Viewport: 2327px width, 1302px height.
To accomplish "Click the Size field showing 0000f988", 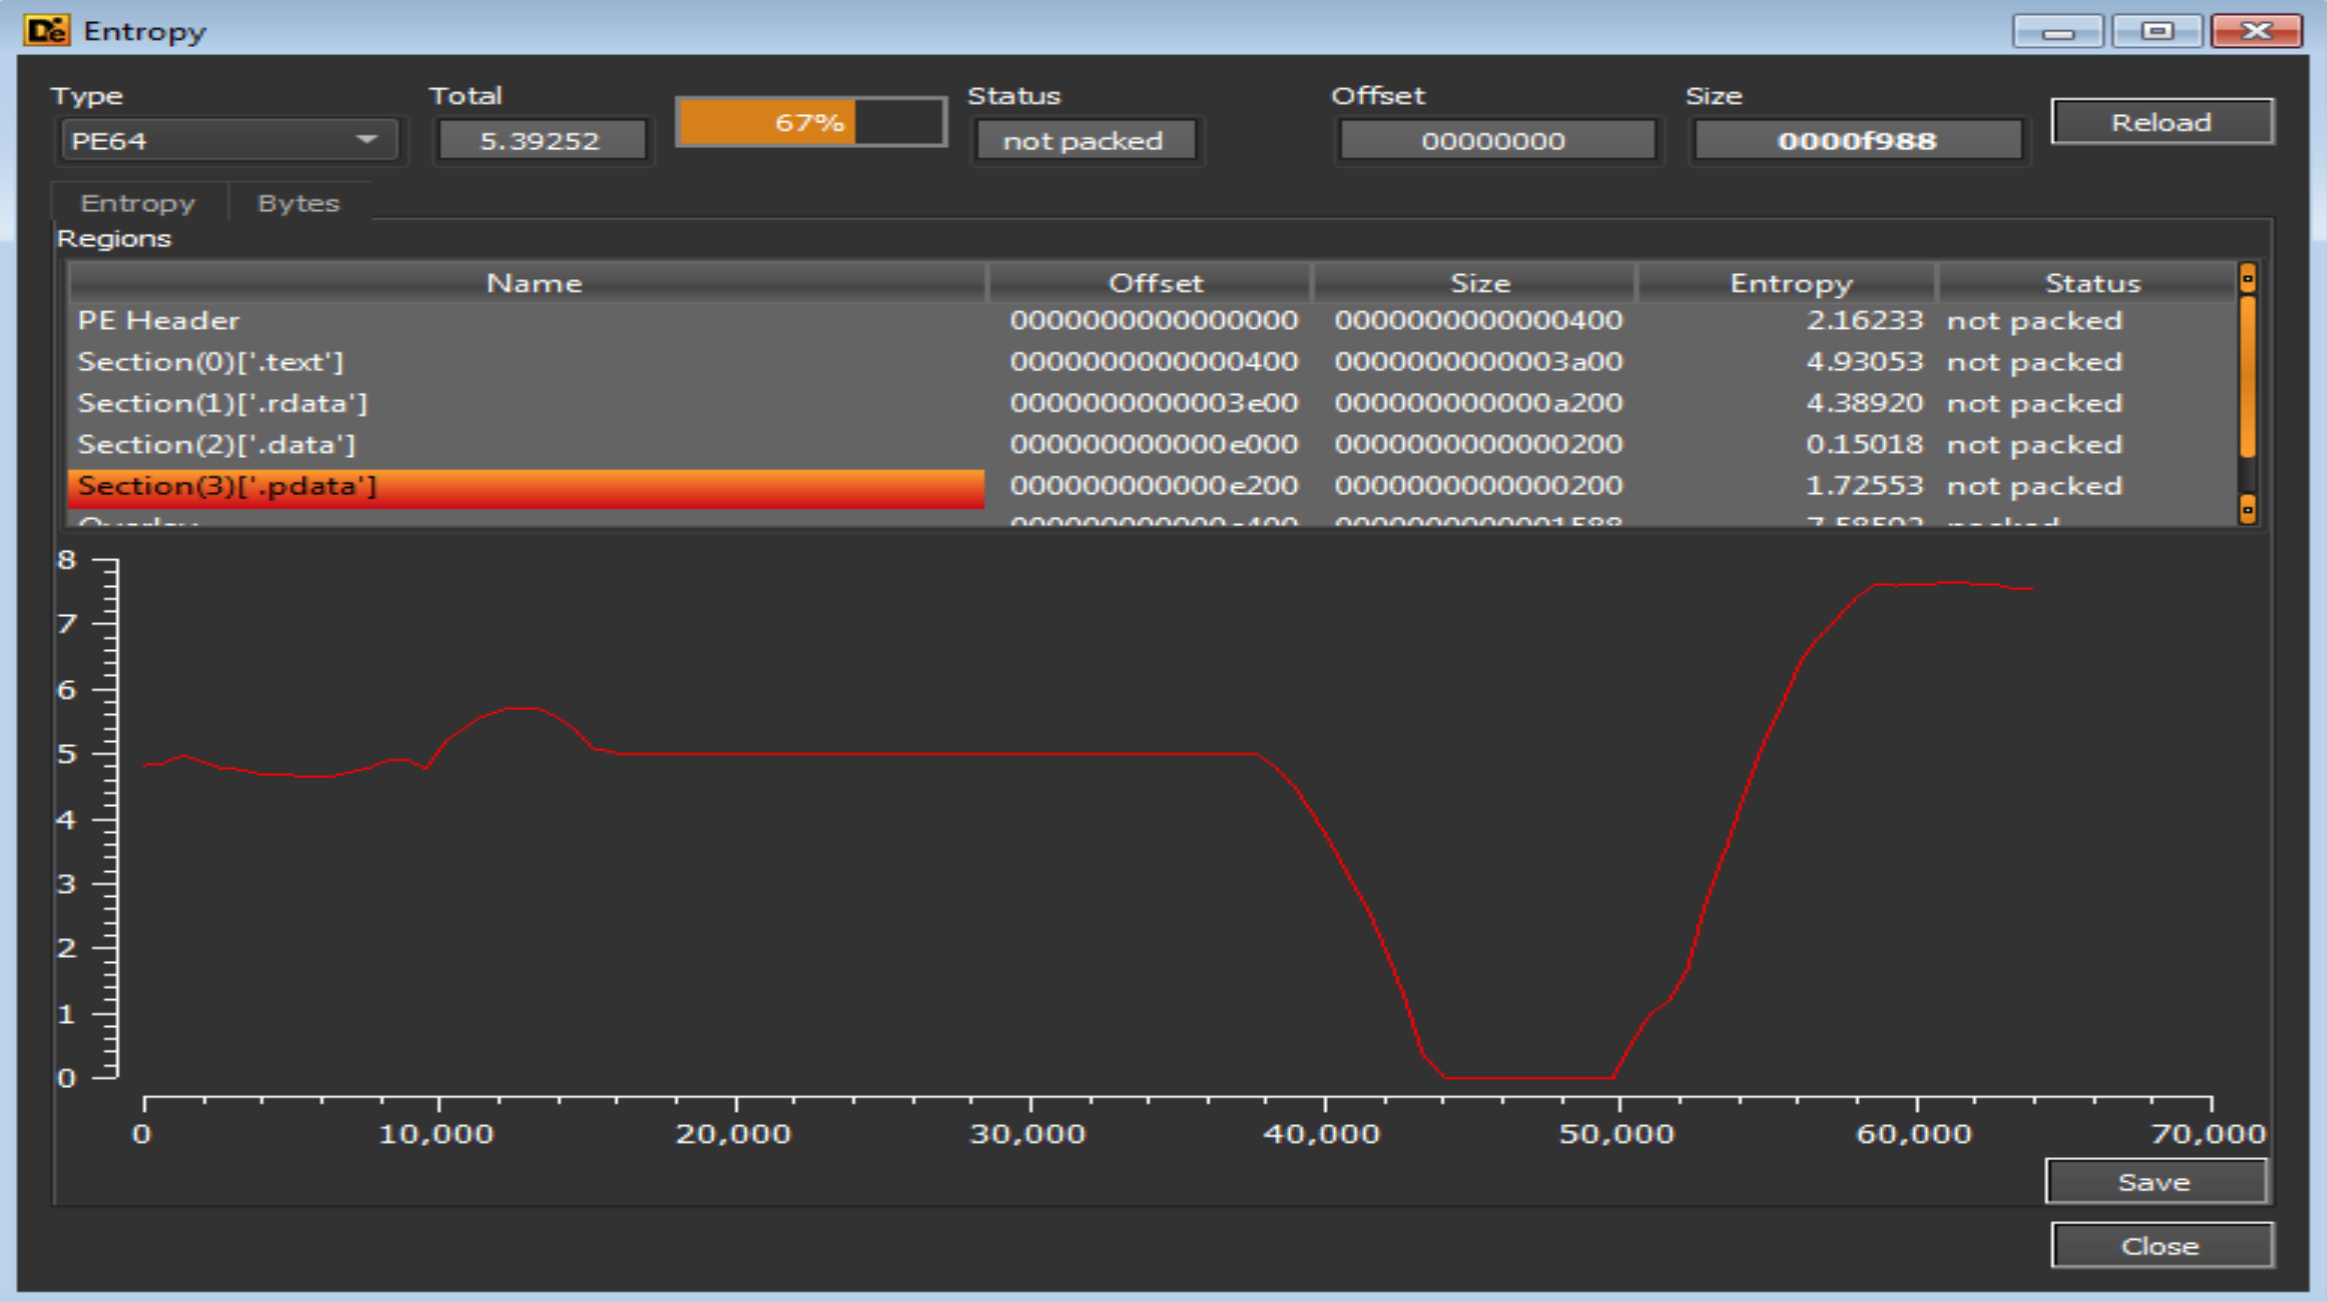I will 1857,141.
